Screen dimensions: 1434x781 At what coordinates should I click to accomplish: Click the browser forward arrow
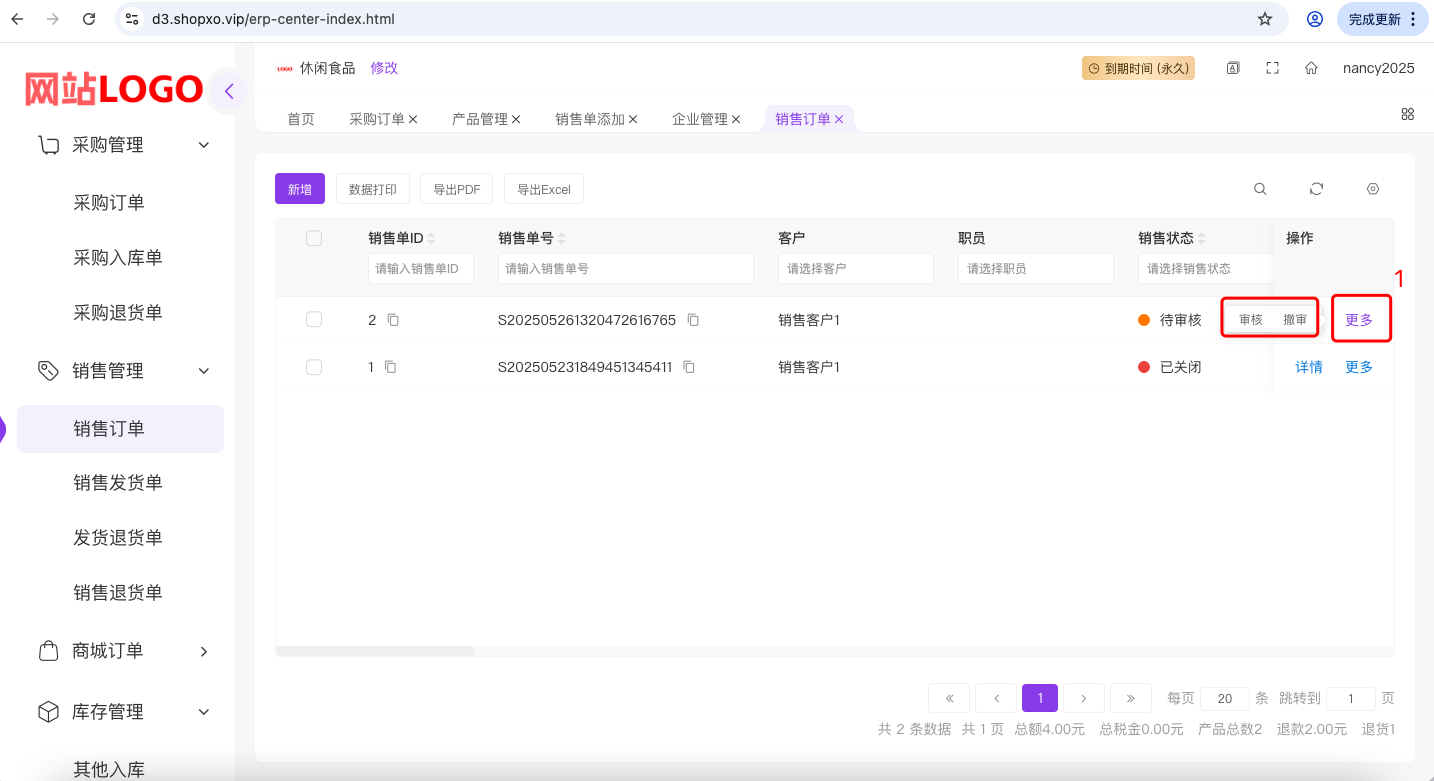pyautogui.click(x=53, y=19)
